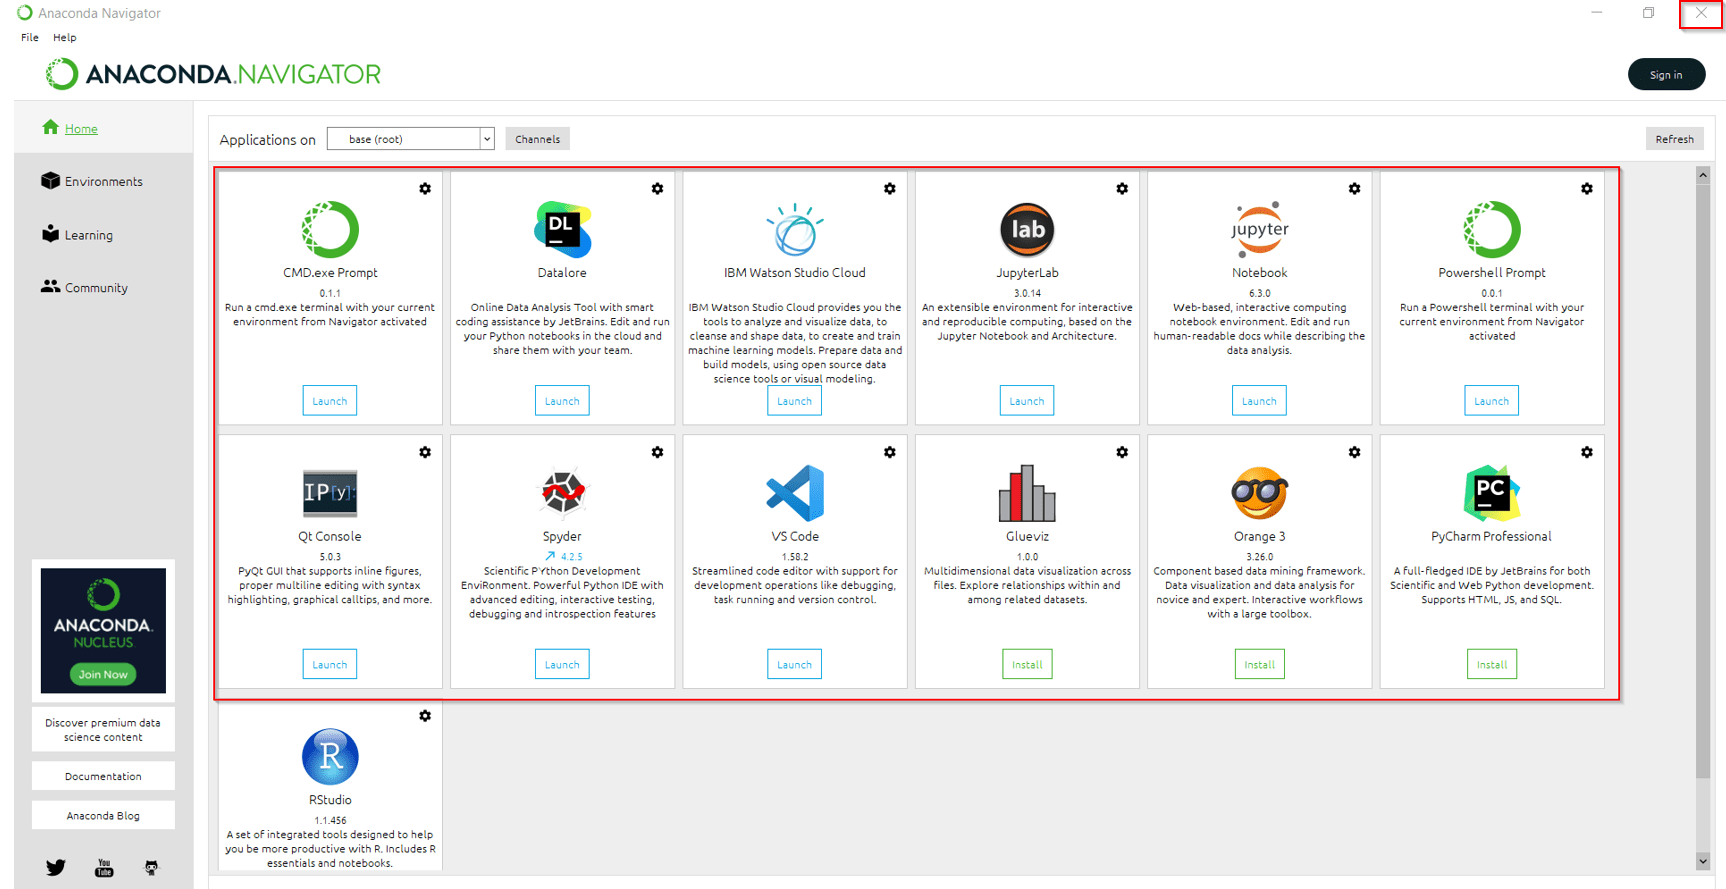Viewport: 1726px width, 889px height.
Task: Click the Anaconda Nucleus Join Now banner
Action: (103, 674)
